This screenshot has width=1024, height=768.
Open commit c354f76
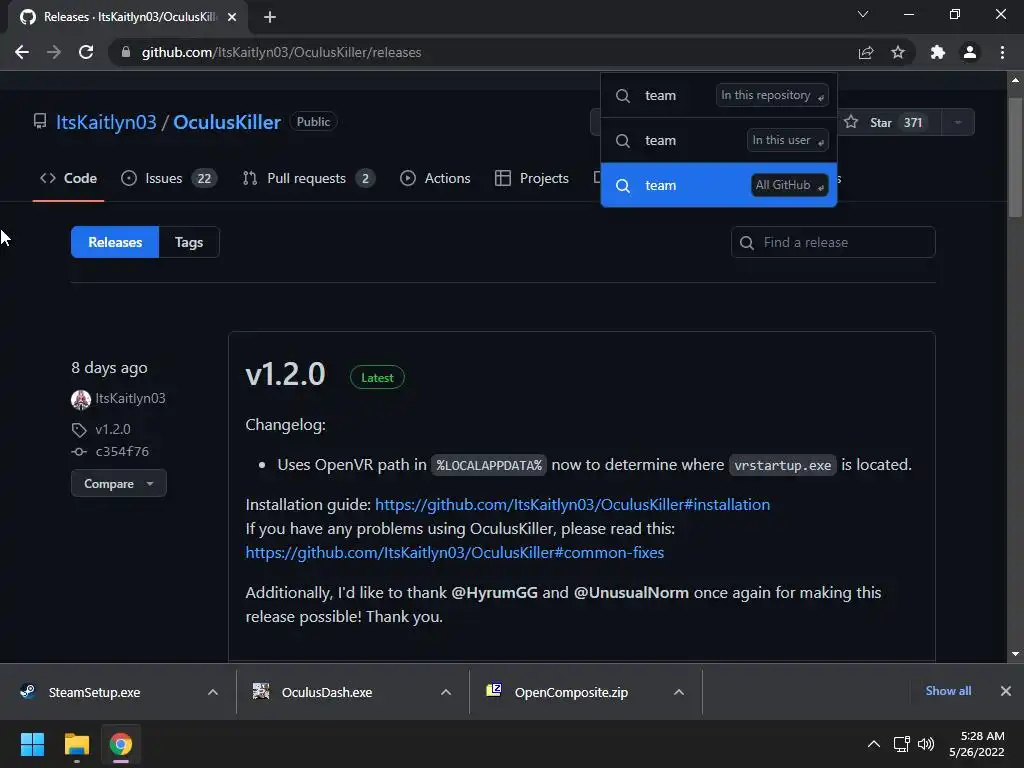point(122,452)
